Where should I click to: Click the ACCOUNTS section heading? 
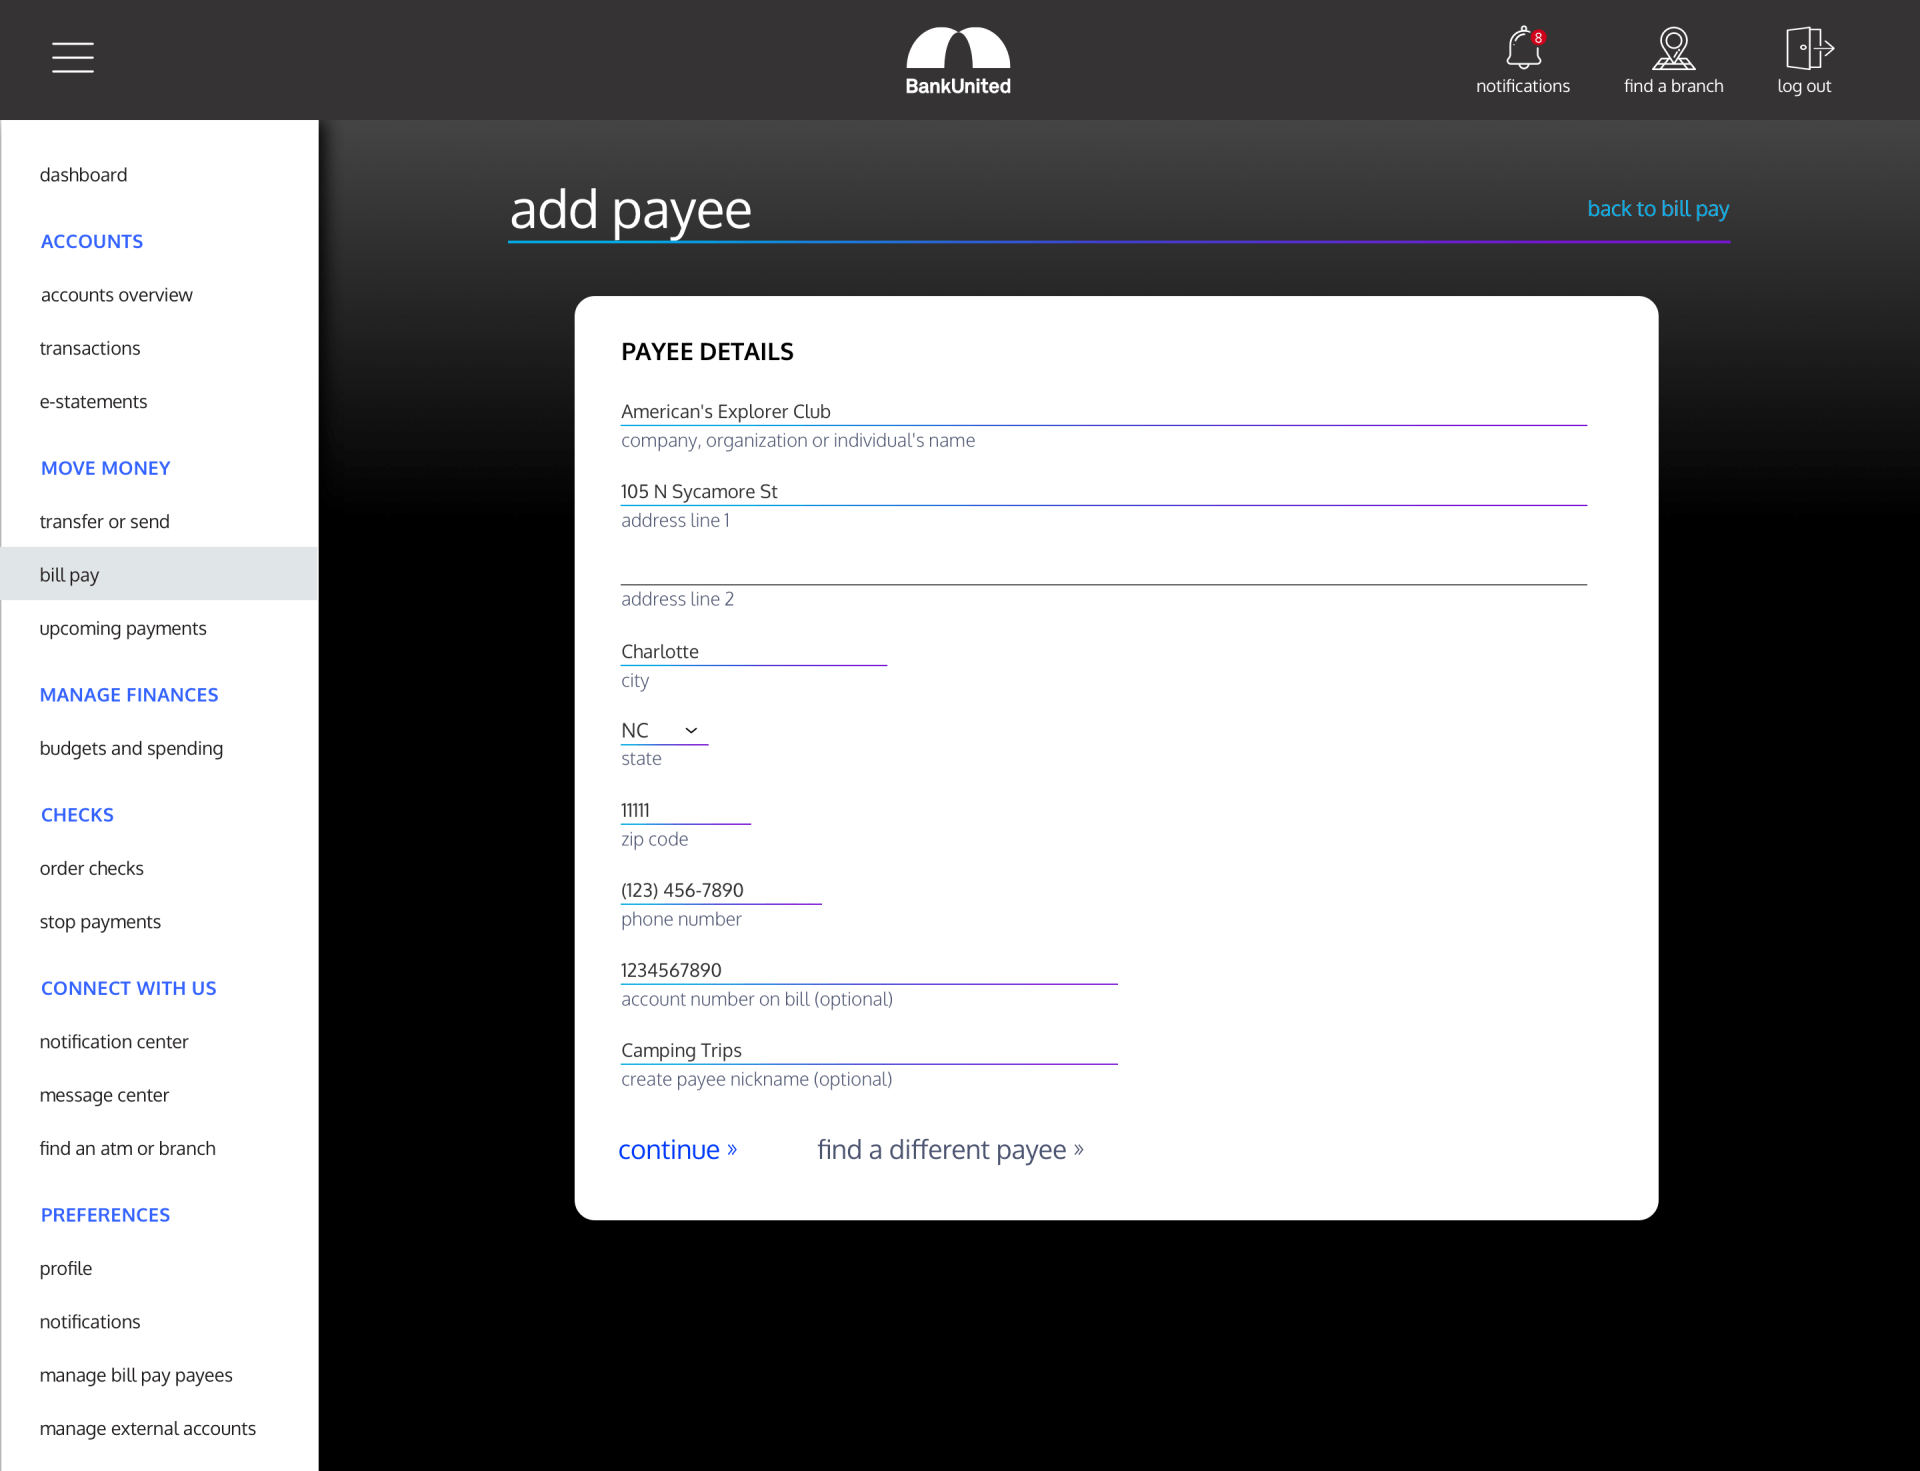[92, 242]
